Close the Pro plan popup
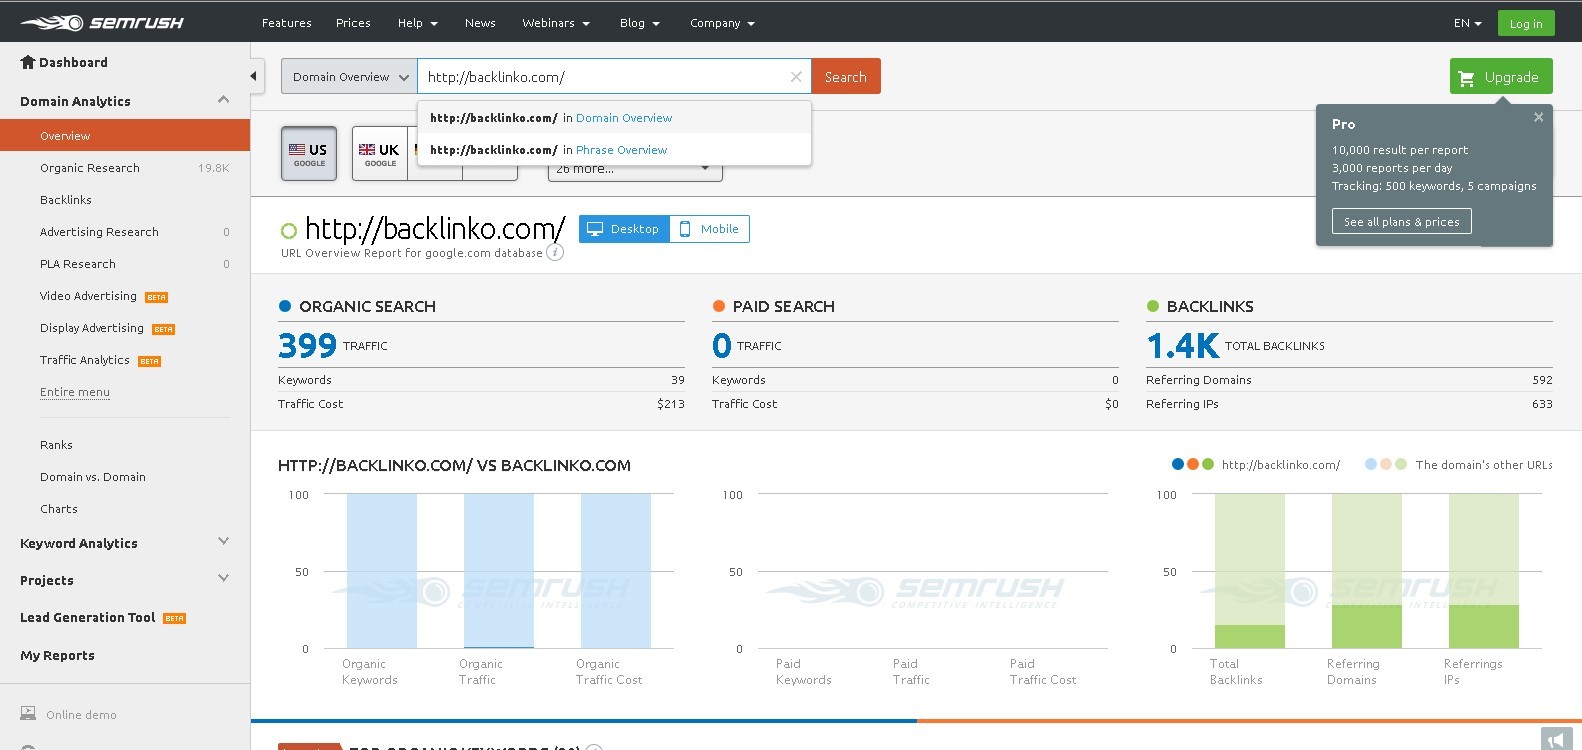 click(x=1538, y=117)
